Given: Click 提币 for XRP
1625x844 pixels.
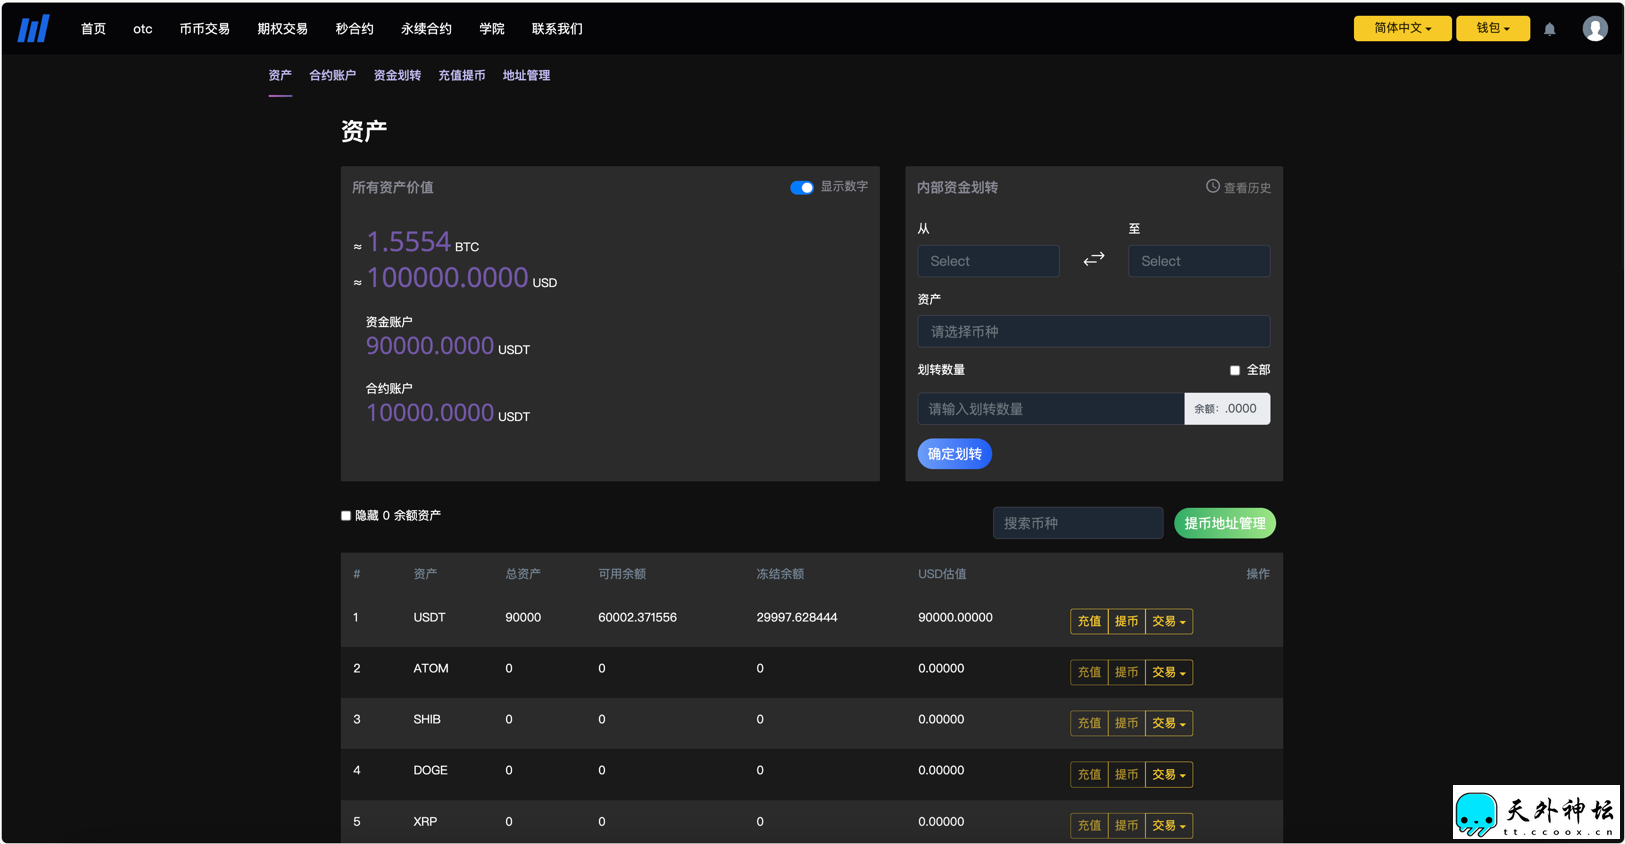Looking at the screenshot, I should pyautogui.click(x=1126, y=825).
